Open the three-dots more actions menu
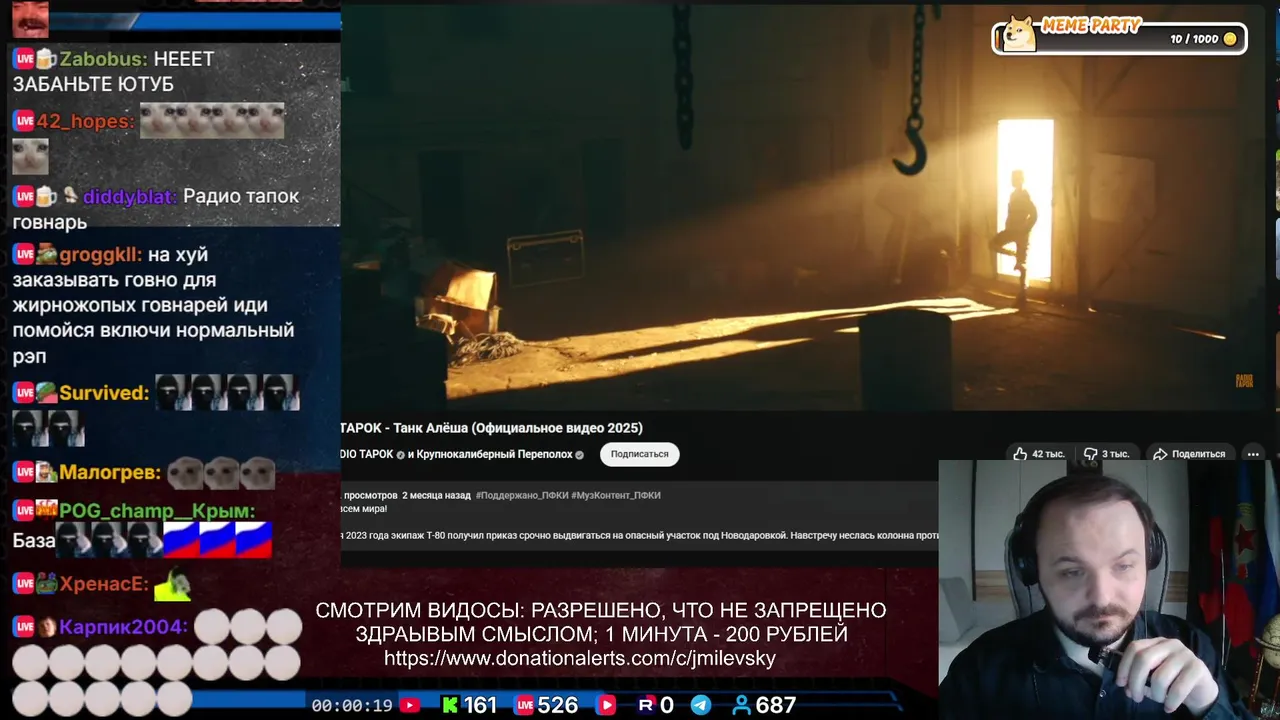1280x720 pixels. 1253,454
